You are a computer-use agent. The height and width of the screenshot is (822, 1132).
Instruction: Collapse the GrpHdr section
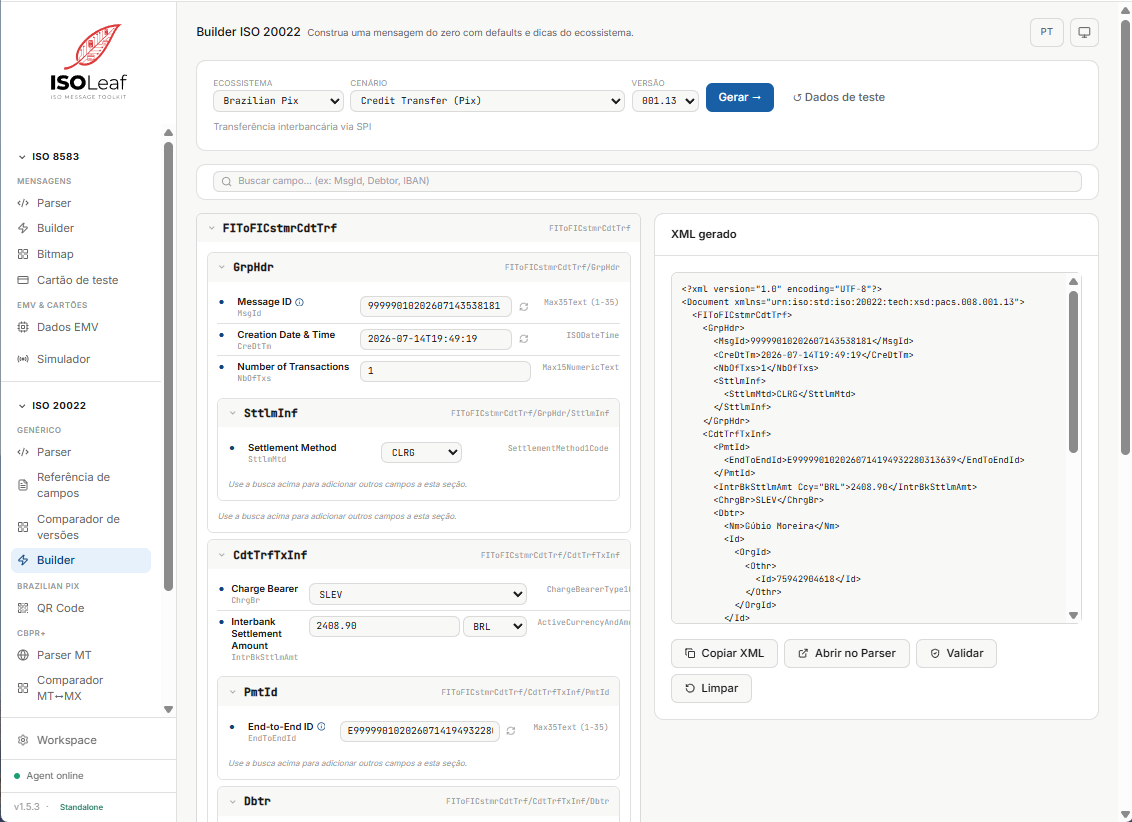click(222, 267)
